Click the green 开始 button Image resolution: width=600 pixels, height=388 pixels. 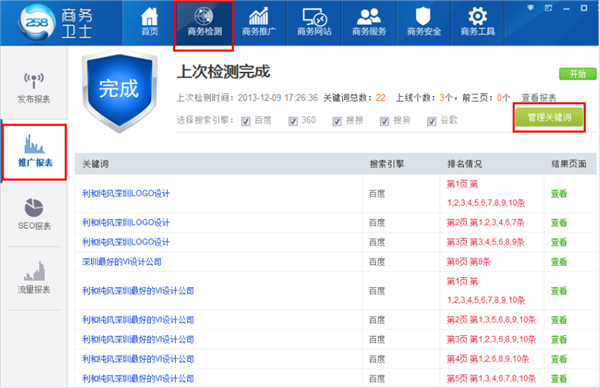(x=577, y=74)
